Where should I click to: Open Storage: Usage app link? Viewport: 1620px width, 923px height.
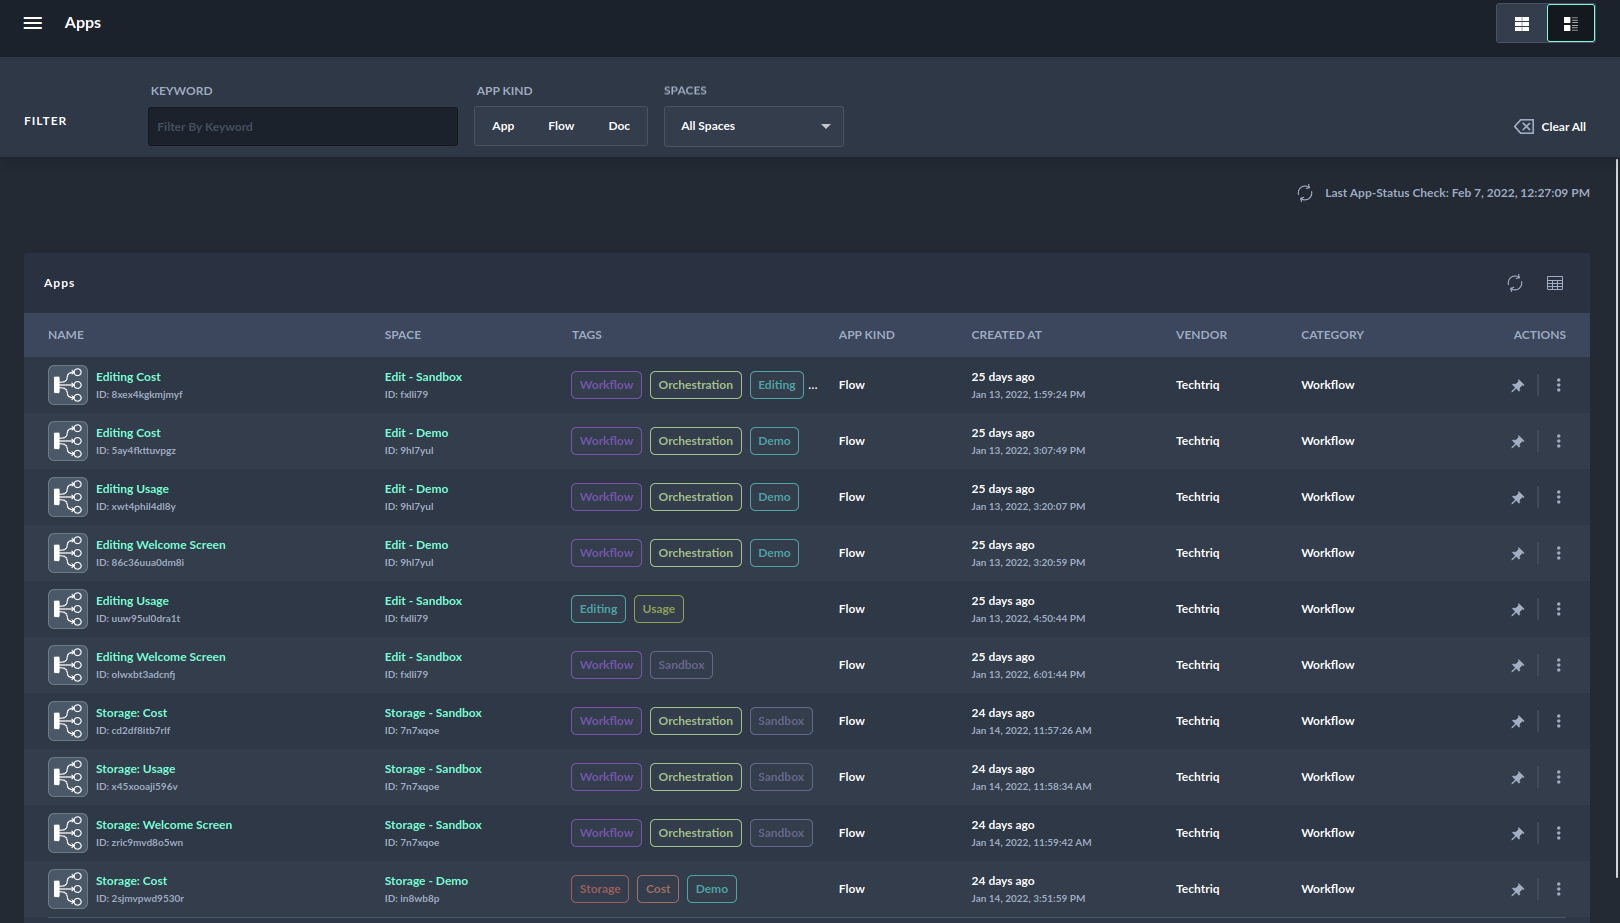click(135, 769)
